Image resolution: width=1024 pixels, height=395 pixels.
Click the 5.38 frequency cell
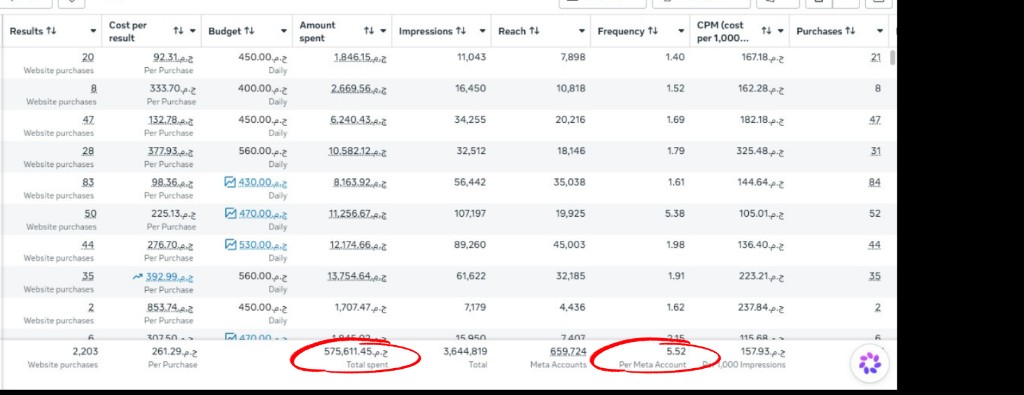coord(675,213)
